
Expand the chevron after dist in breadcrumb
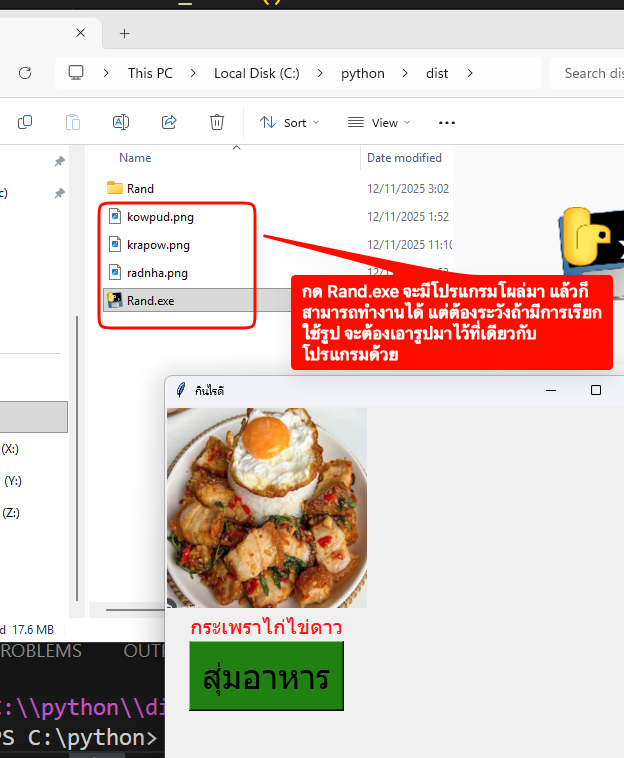click(x=469, y=73)
